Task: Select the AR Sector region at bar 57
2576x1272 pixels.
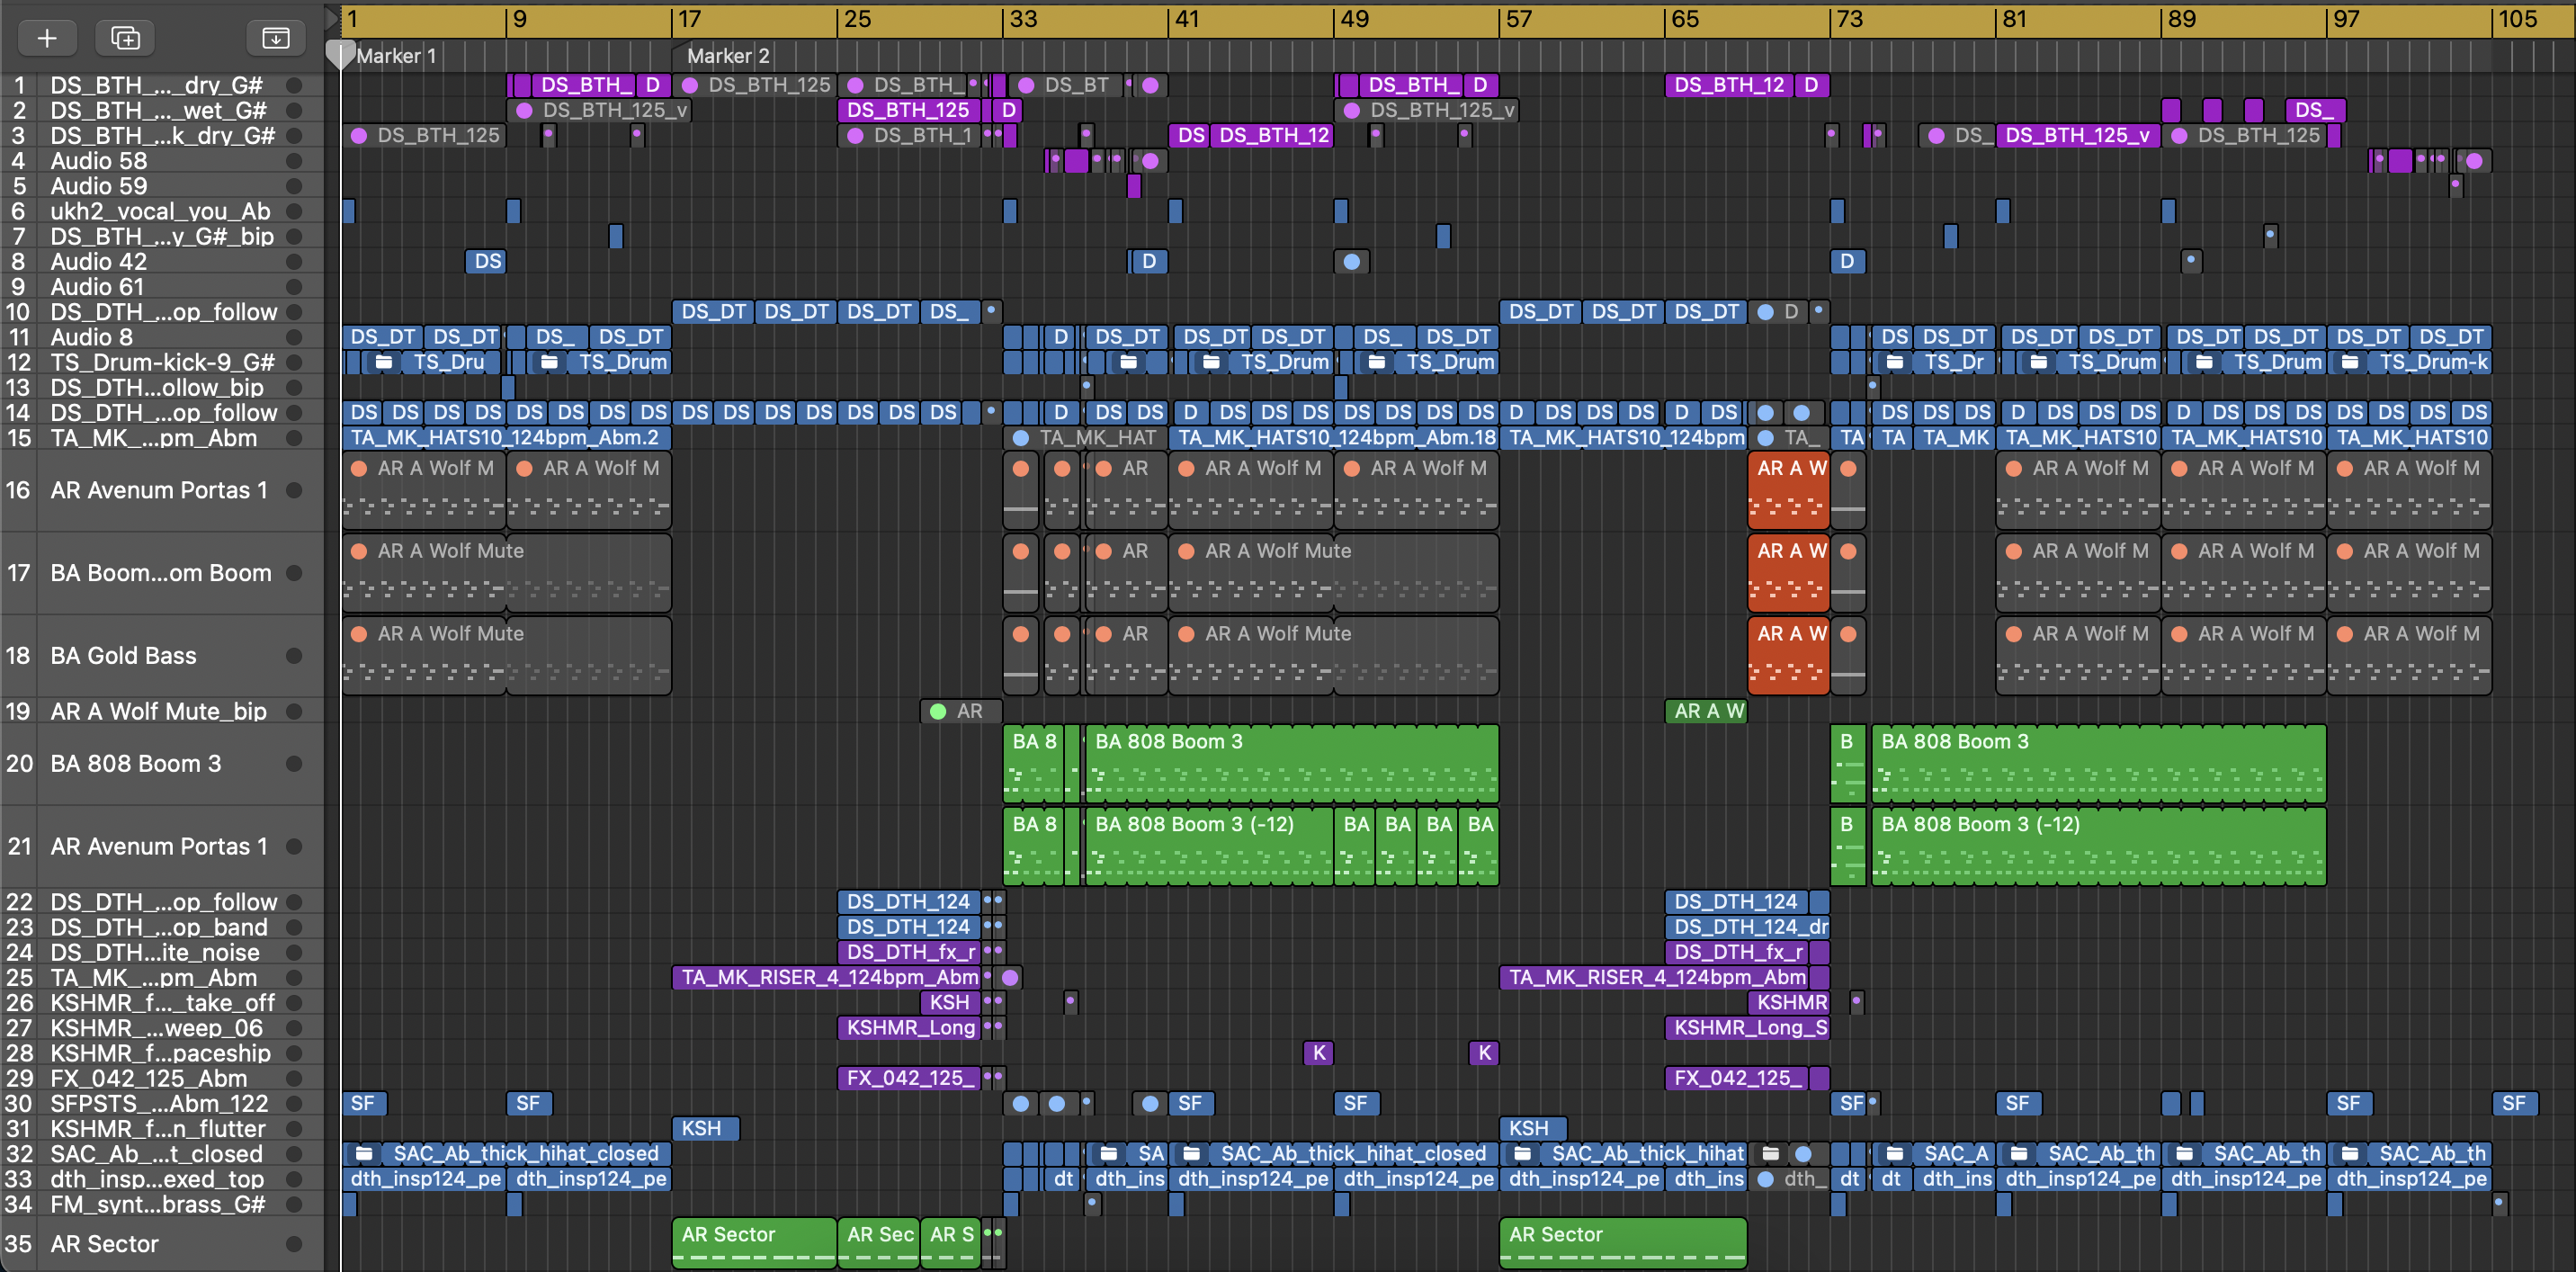Action: (x=1623, y=1244)
